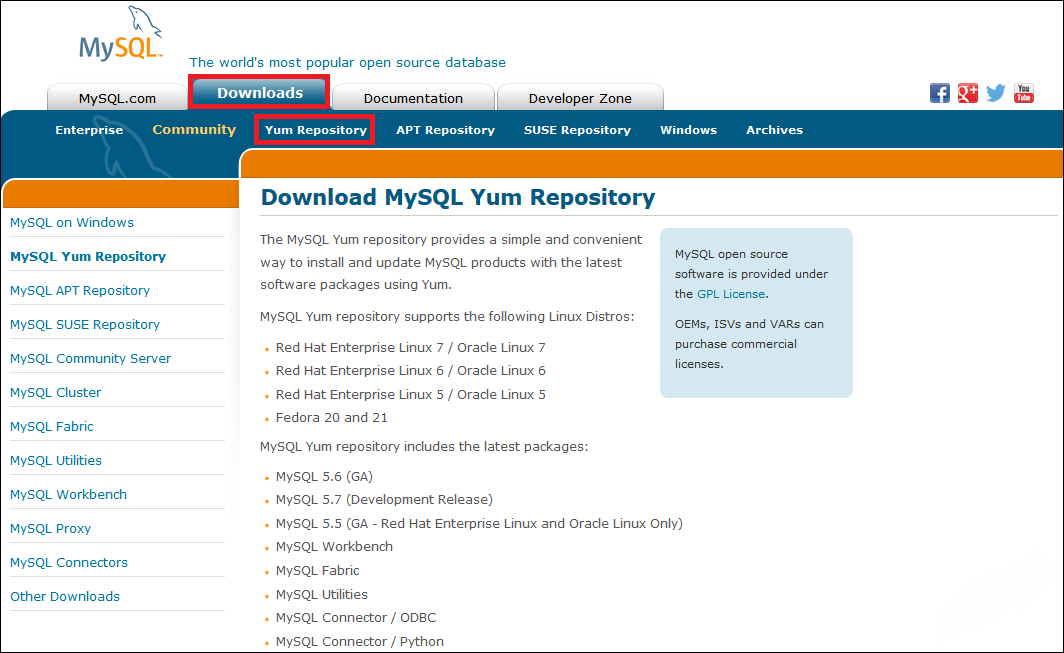1064x653 pixels.
Task: Open the Facebook social icon
Action: pyautogui.click(x=939, y=93)
